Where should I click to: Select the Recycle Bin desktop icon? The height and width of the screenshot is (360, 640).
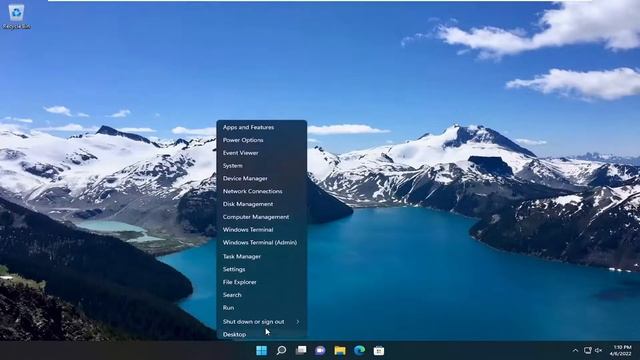click(16, 17)
